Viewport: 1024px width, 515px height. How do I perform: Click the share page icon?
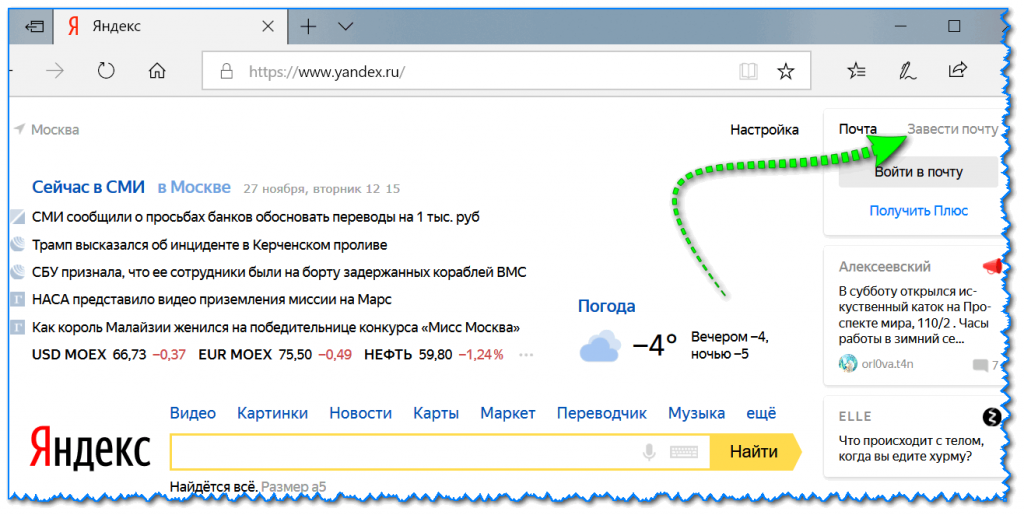coord(957,70)
